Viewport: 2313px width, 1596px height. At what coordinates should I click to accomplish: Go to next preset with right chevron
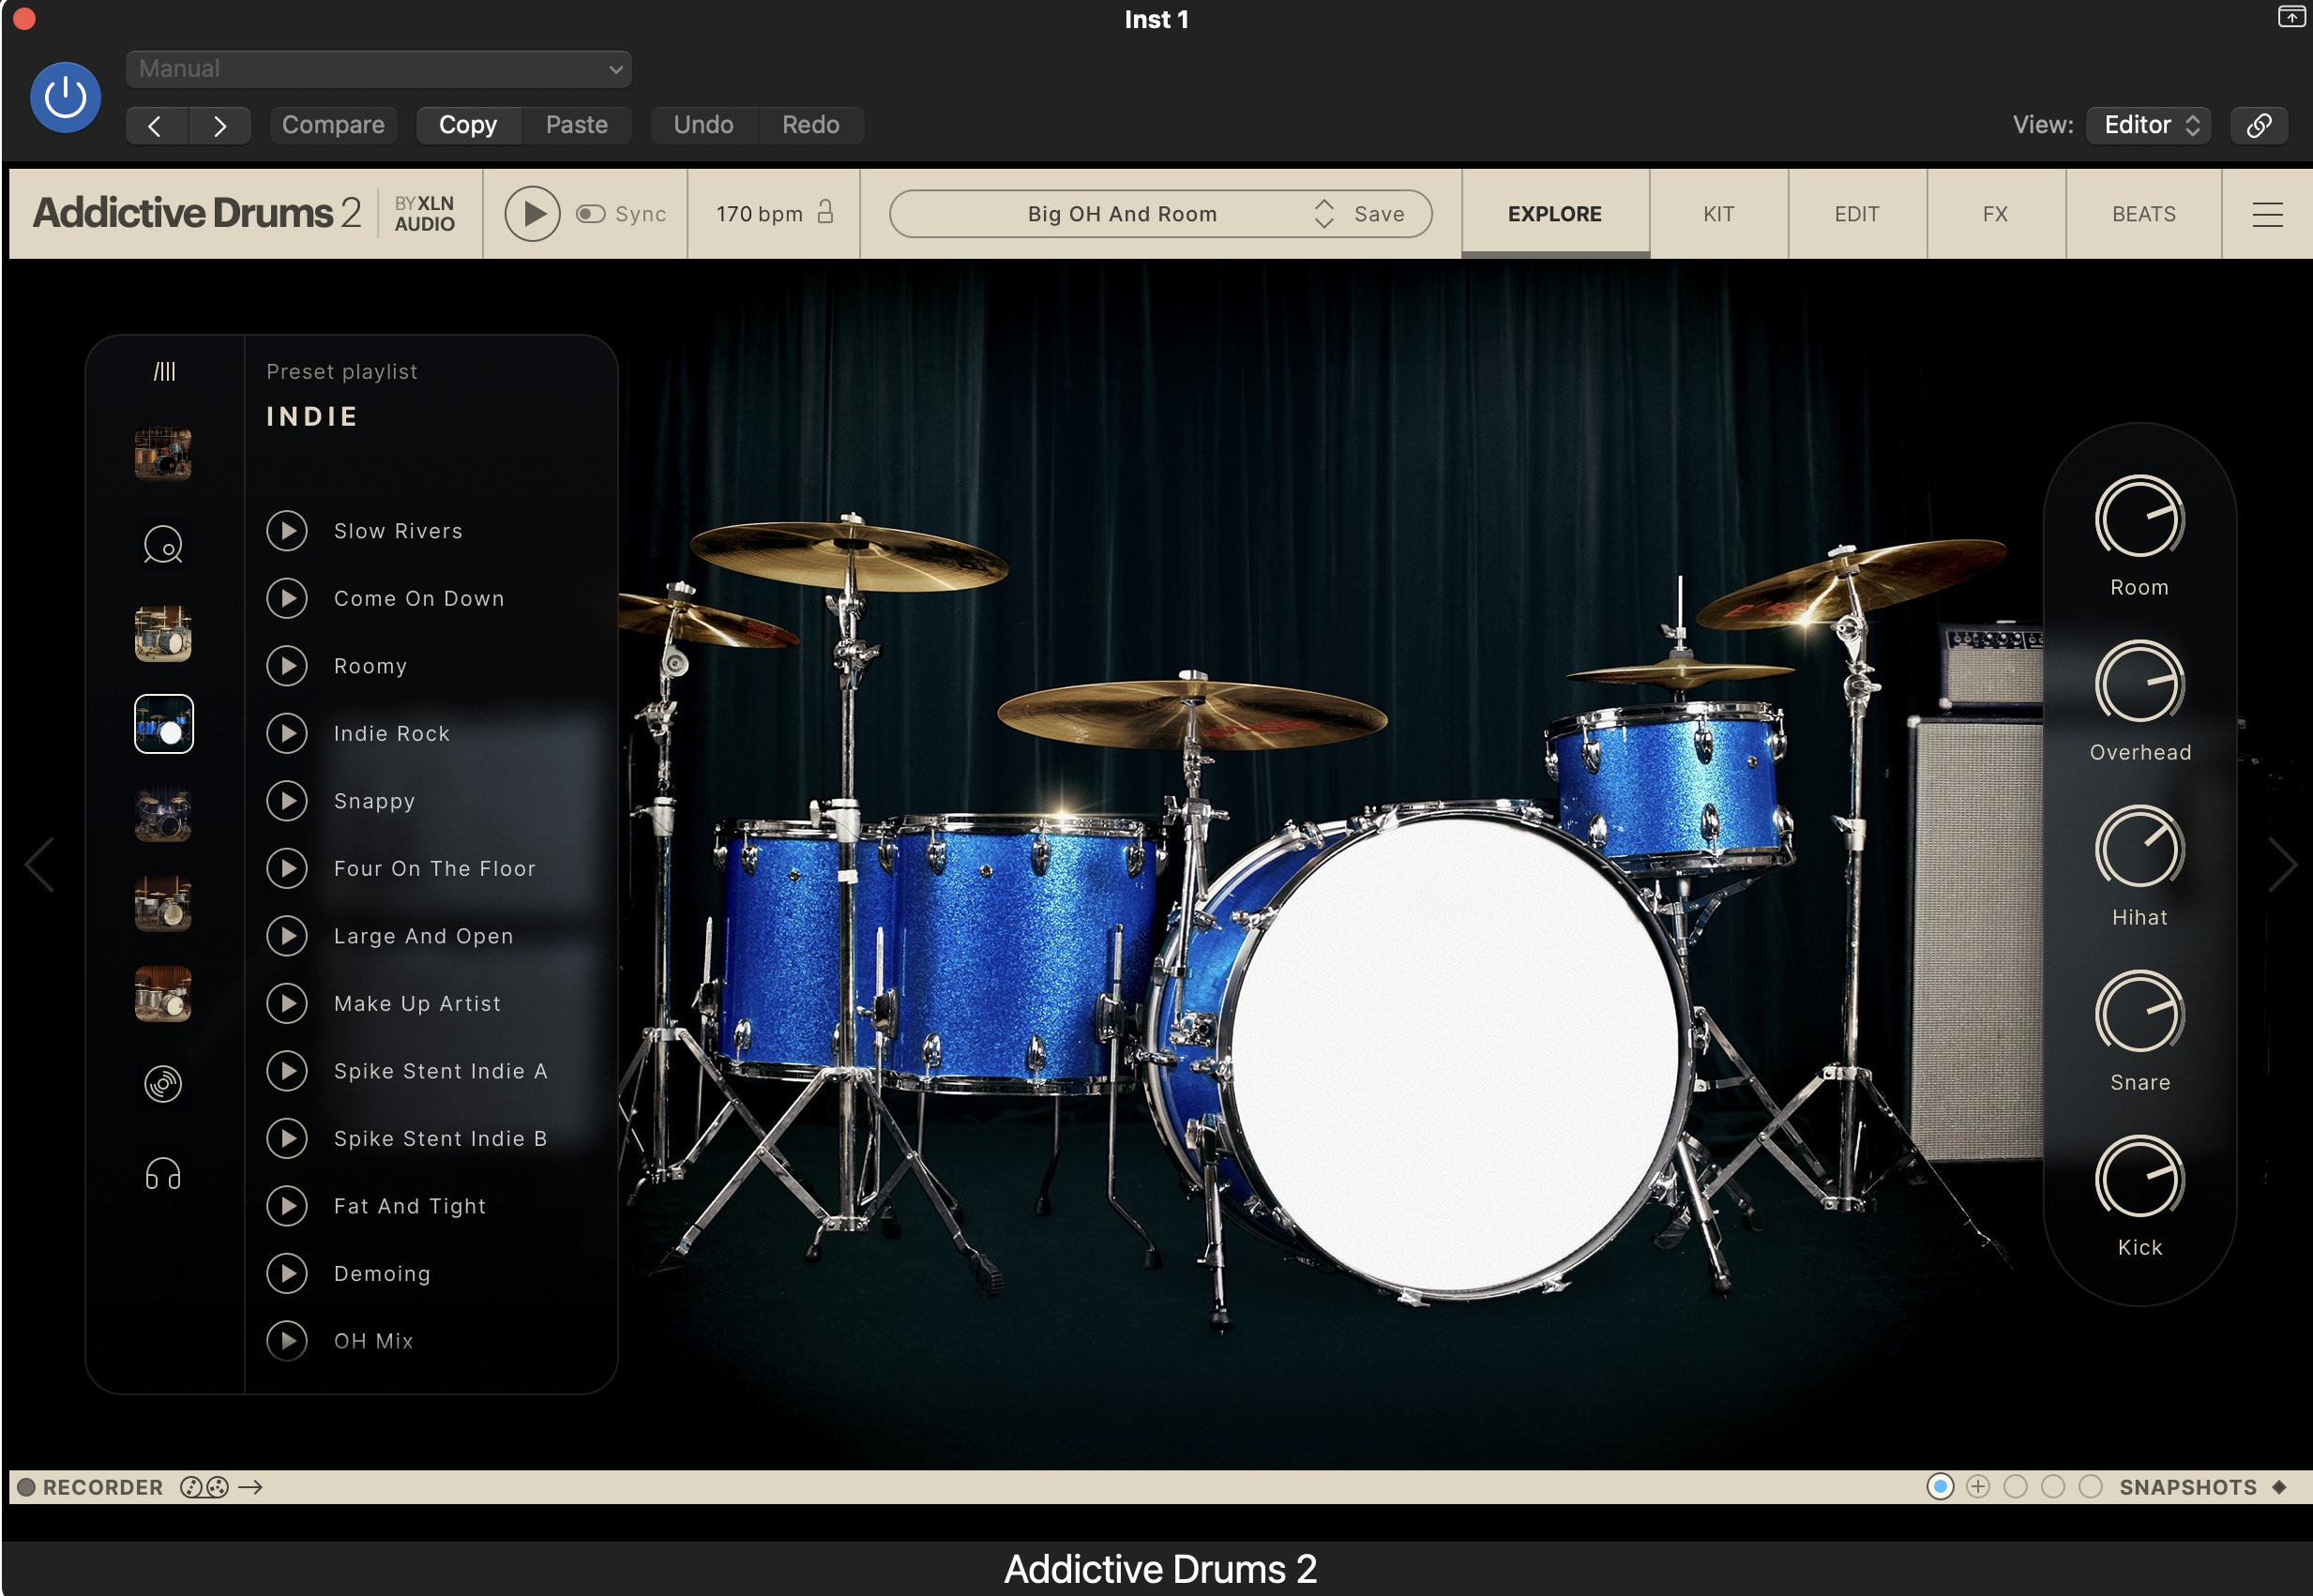[x=220, y=125]
